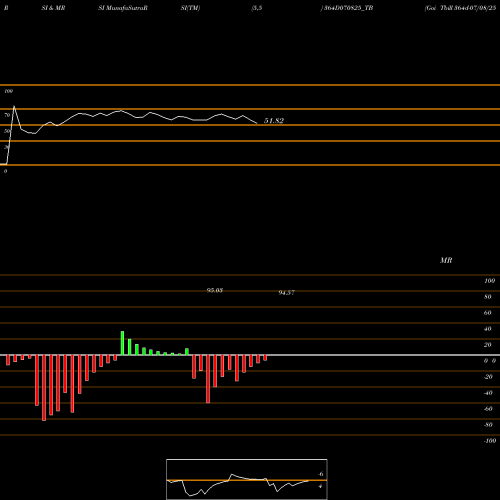Click the -40 label on MR axis
Image resolution: width=500 pixels, height=500 pixels.
488,393
